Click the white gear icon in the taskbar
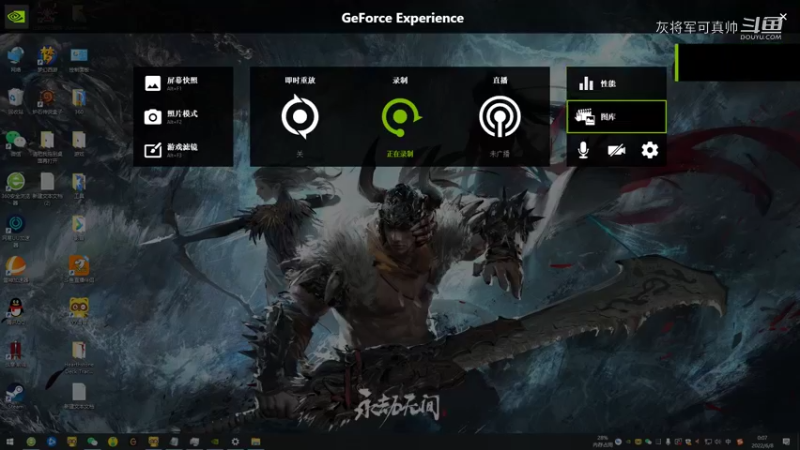The height and width of the screenshot is (450, 800). coord(235,441)
